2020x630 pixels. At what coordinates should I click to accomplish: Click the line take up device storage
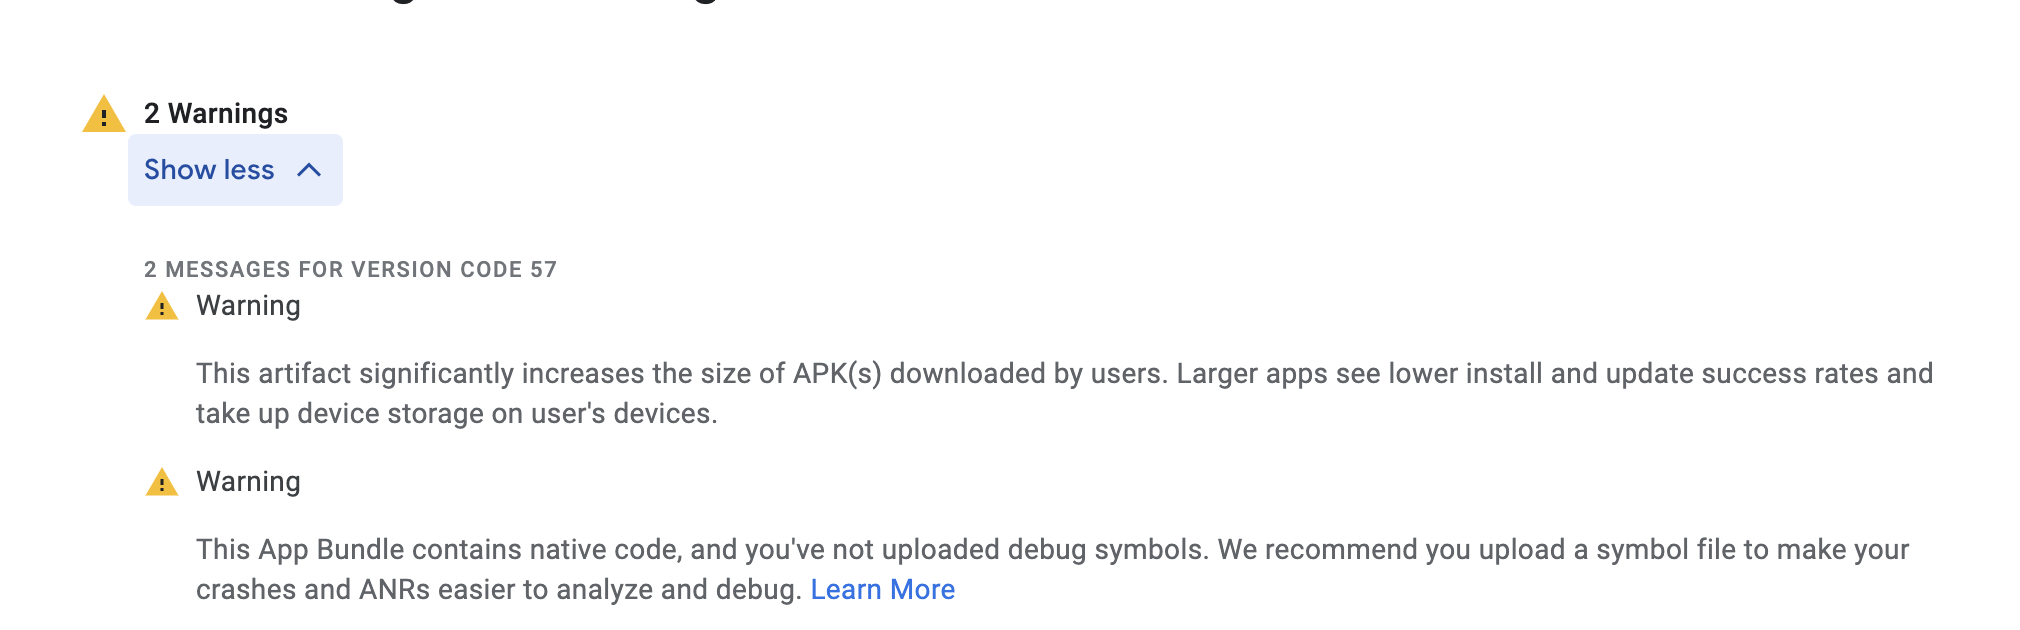[x=456, y=414]
